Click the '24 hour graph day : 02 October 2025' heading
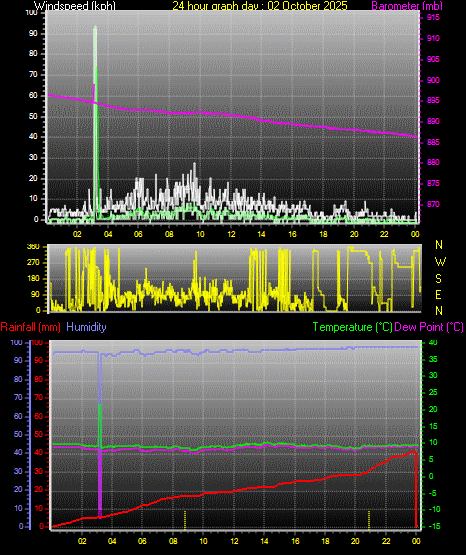 tap(260, 6)
